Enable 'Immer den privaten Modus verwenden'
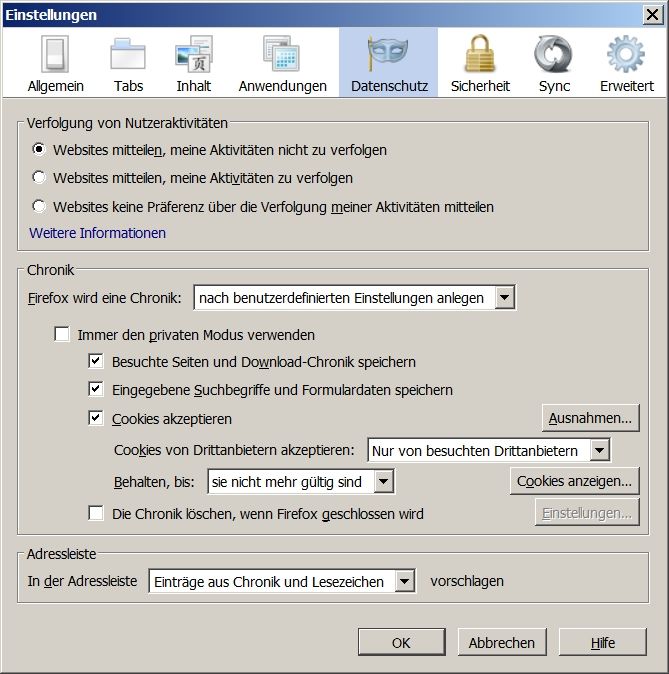This screenshot has height=674, width=669. click(62, 335)
